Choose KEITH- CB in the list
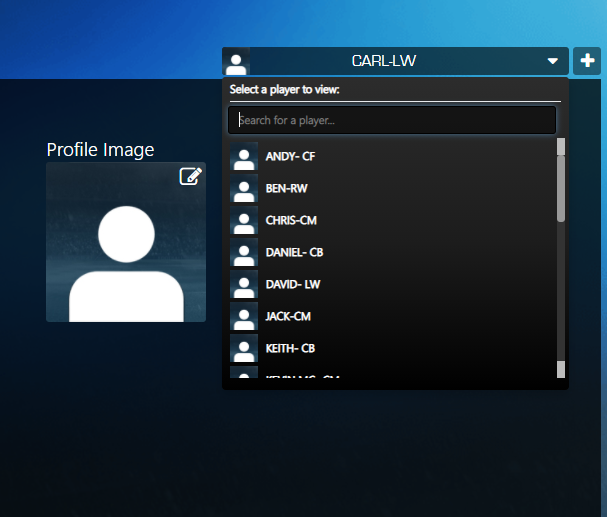Viewport: 607px width, 517px height. pos(393,348)
